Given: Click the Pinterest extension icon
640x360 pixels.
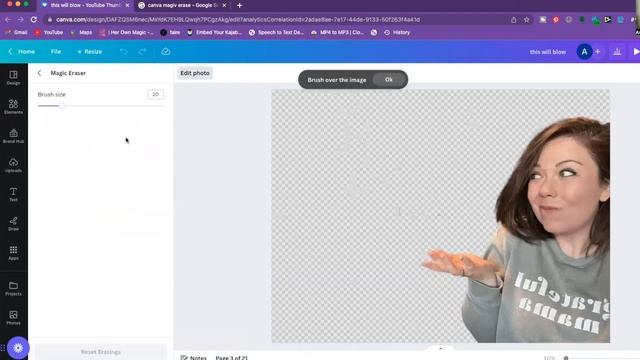Looking at the screenshot, I should (x=556, y=20).
